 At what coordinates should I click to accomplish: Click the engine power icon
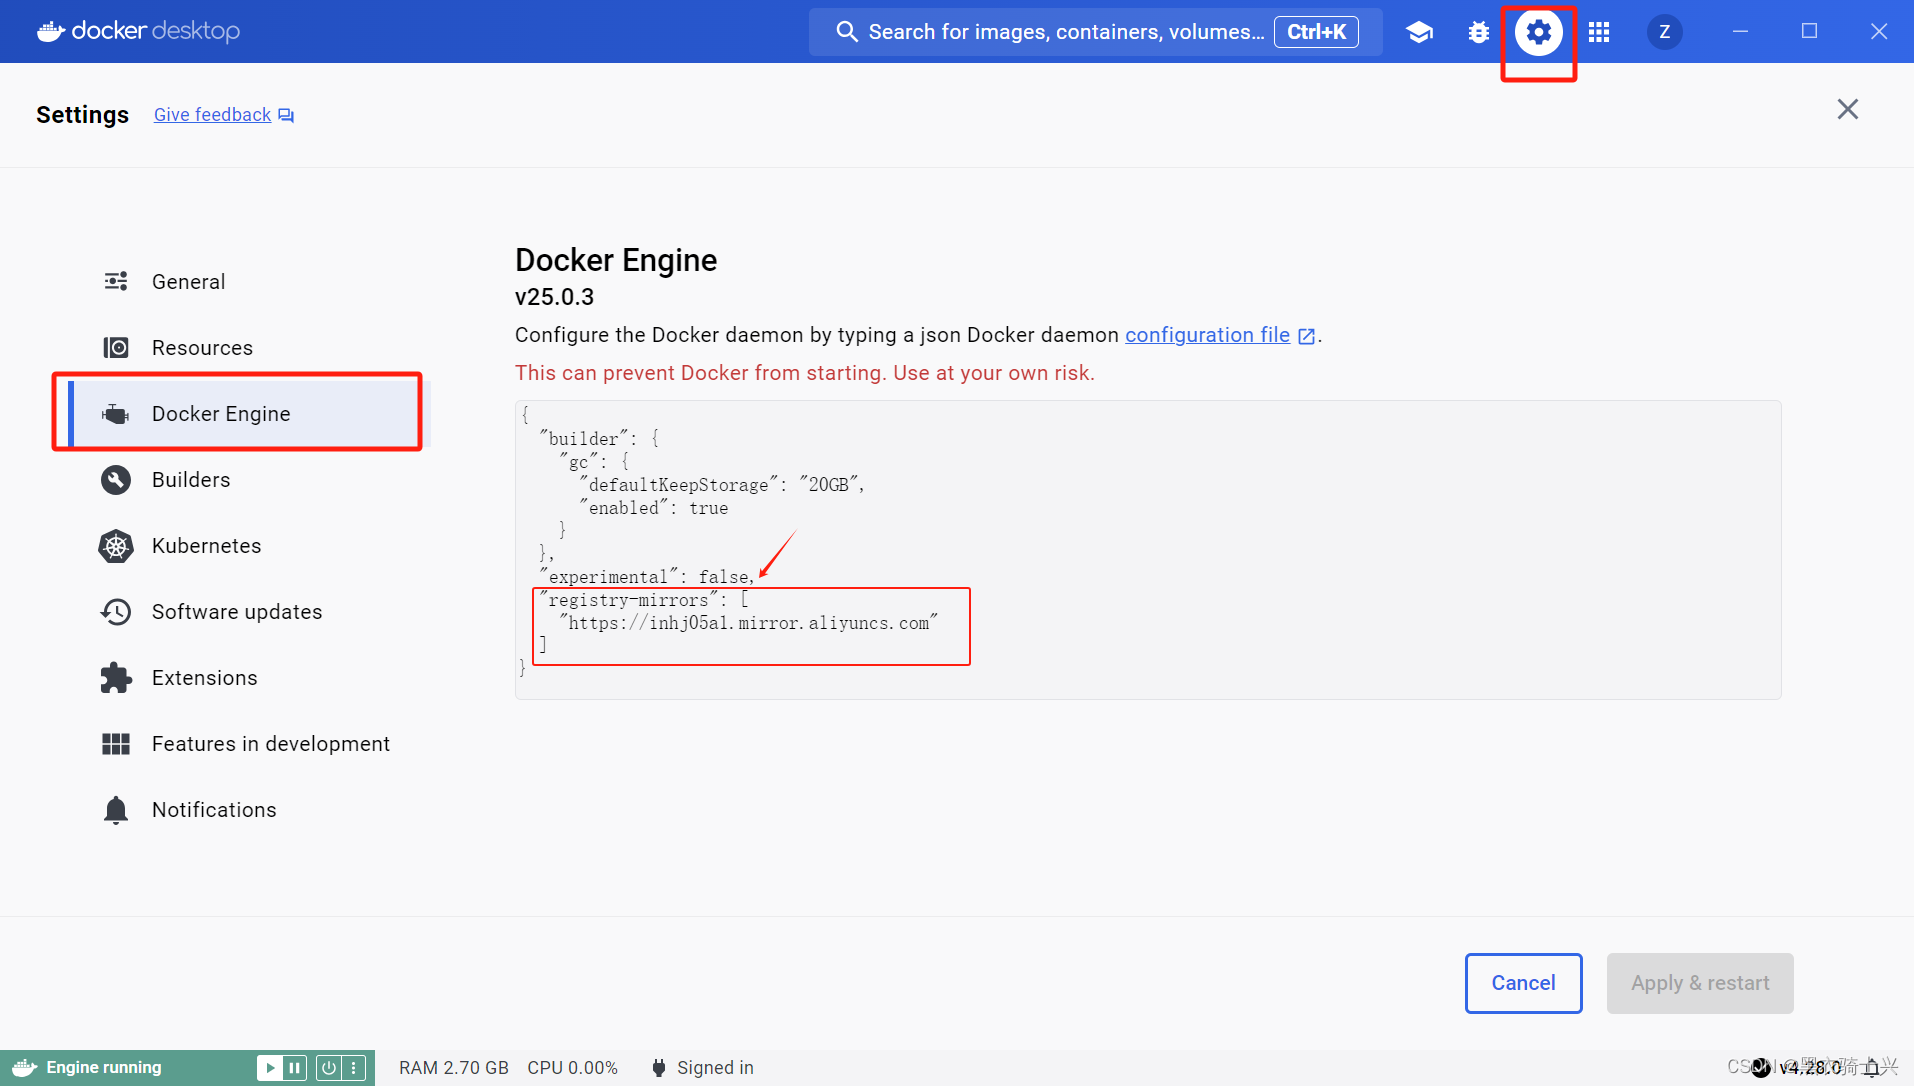(x=328, y=1068)
